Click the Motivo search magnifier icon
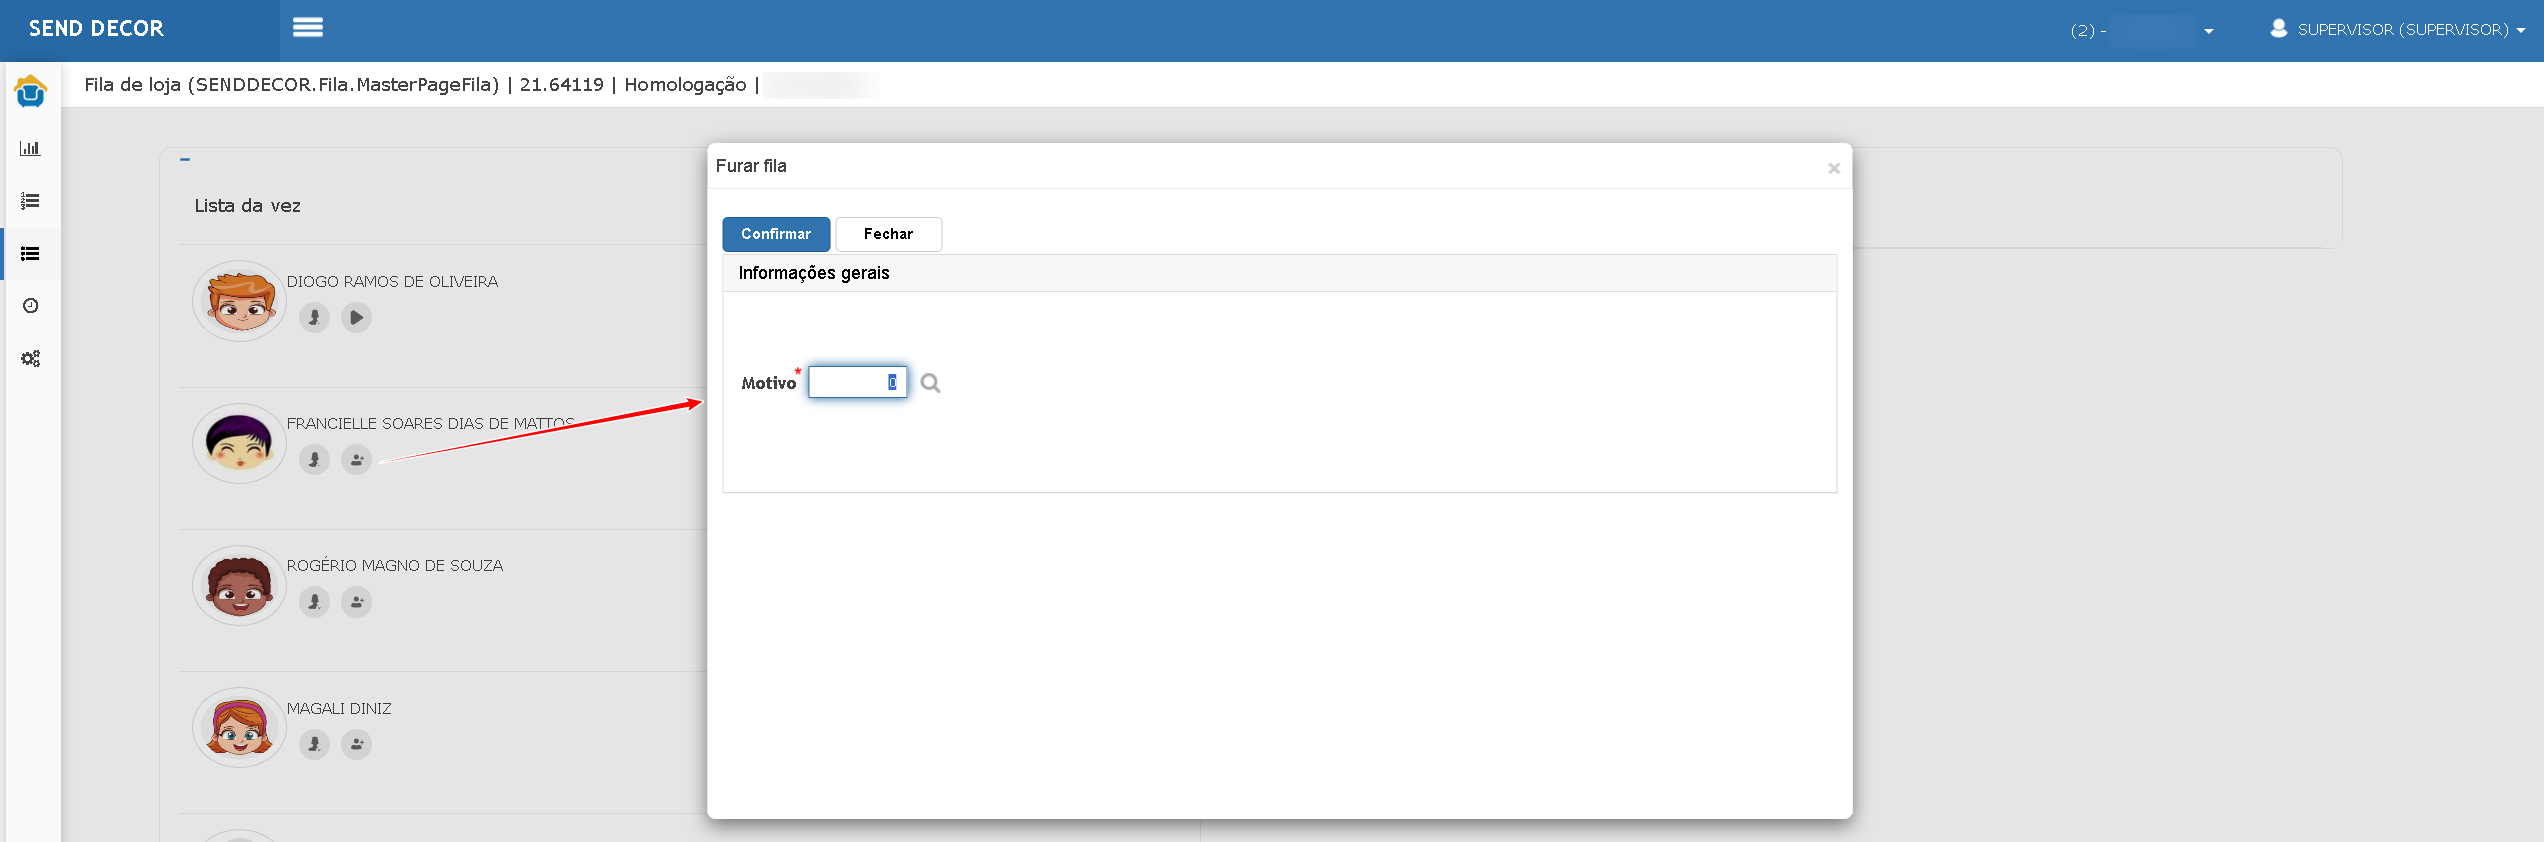 pos(930,383)
